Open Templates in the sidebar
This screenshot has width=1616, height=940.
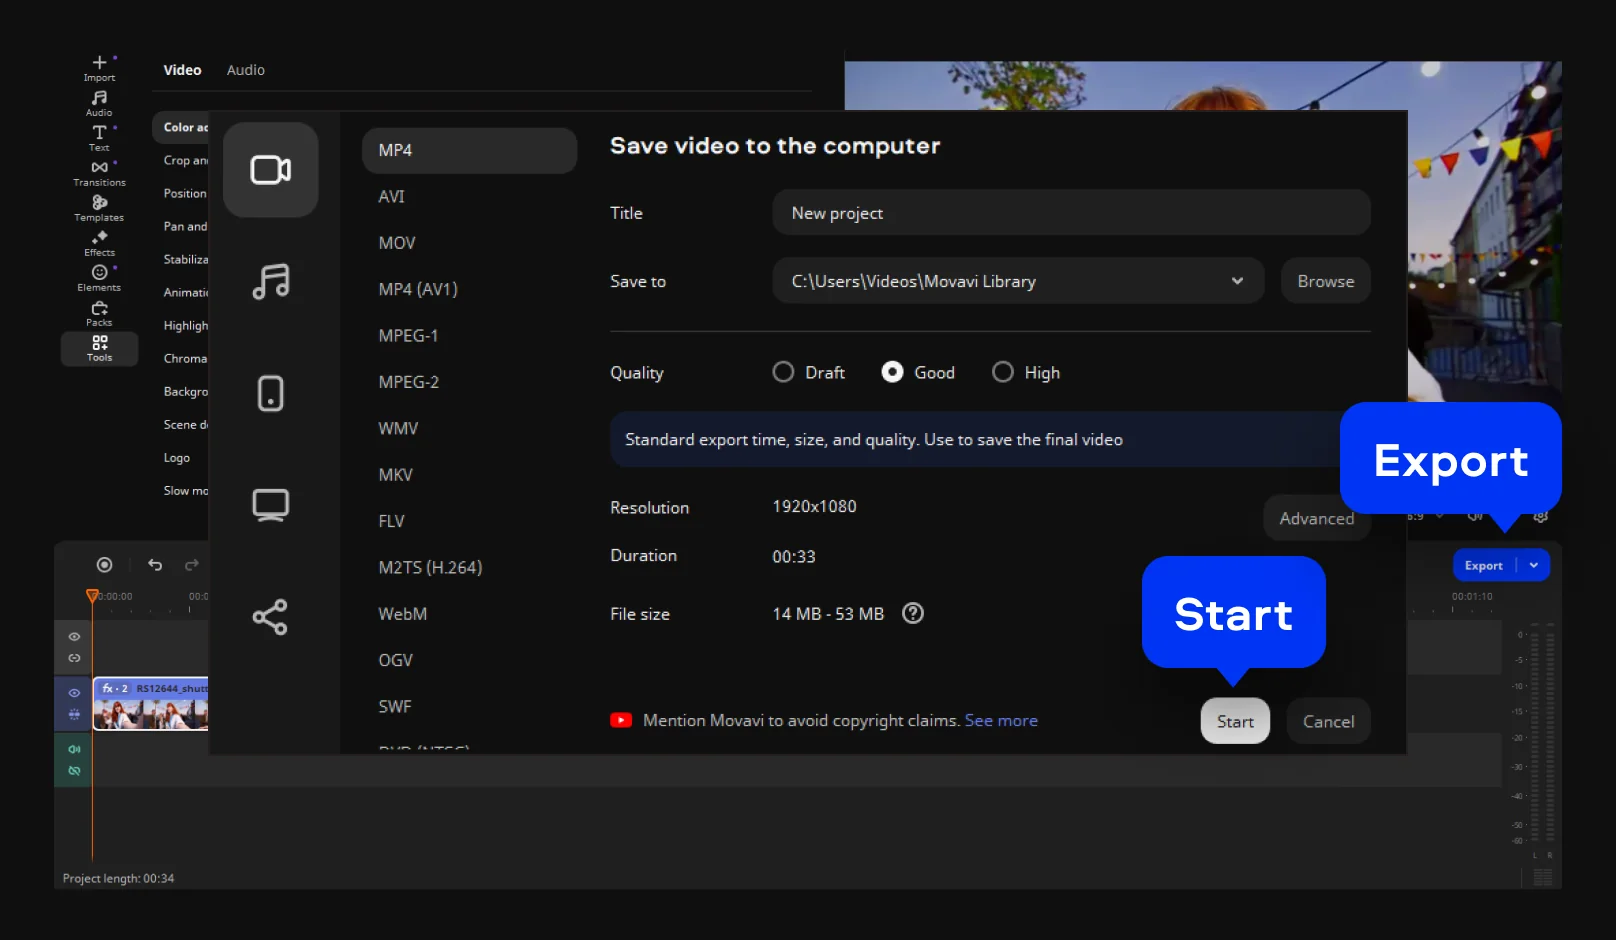pyautogui.click(x=99, y=208)
